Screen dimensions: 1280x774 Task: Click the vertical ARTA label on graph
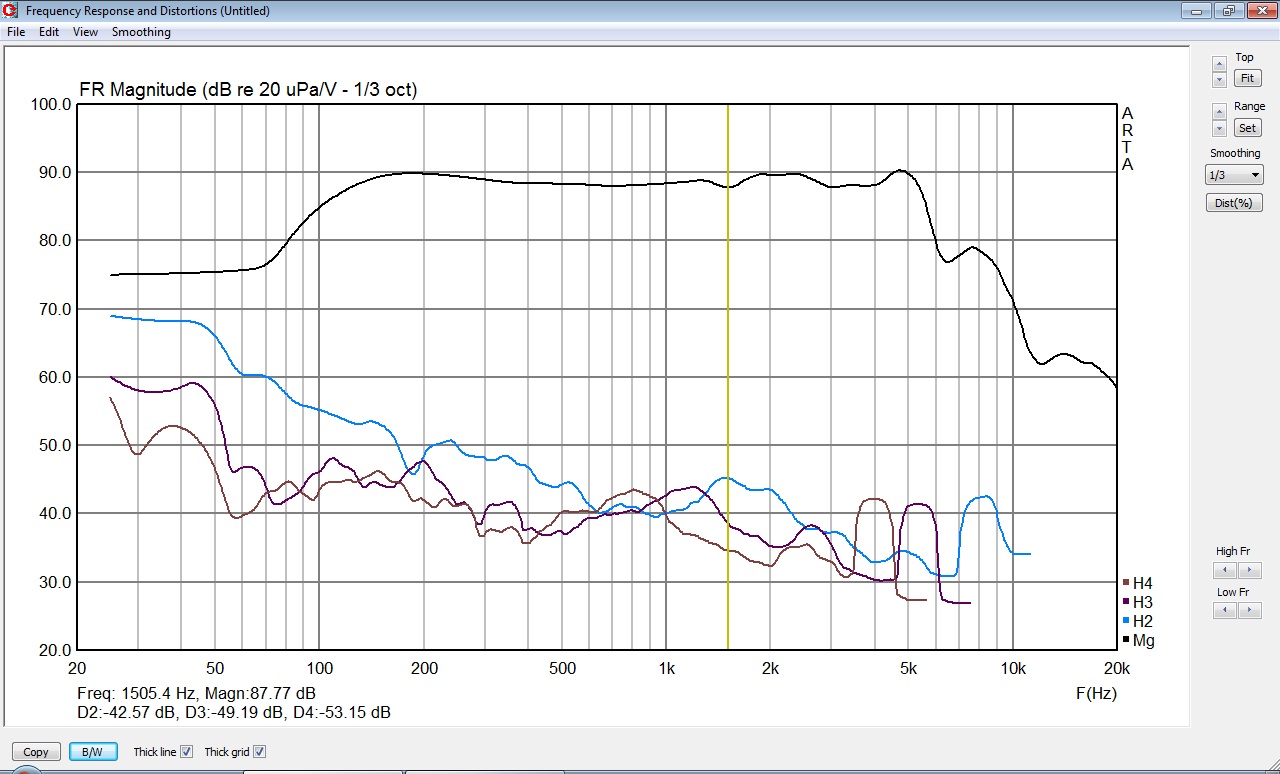pyautogui.click(x=1127, y=139)
